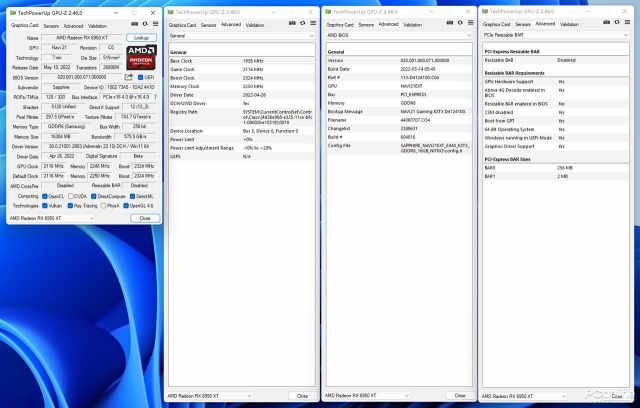Open Validation tab in the PCIe Resizable BAR window
Image resolution: width=640 pixels, height=408 pixels.
click(x=569, y=24)
